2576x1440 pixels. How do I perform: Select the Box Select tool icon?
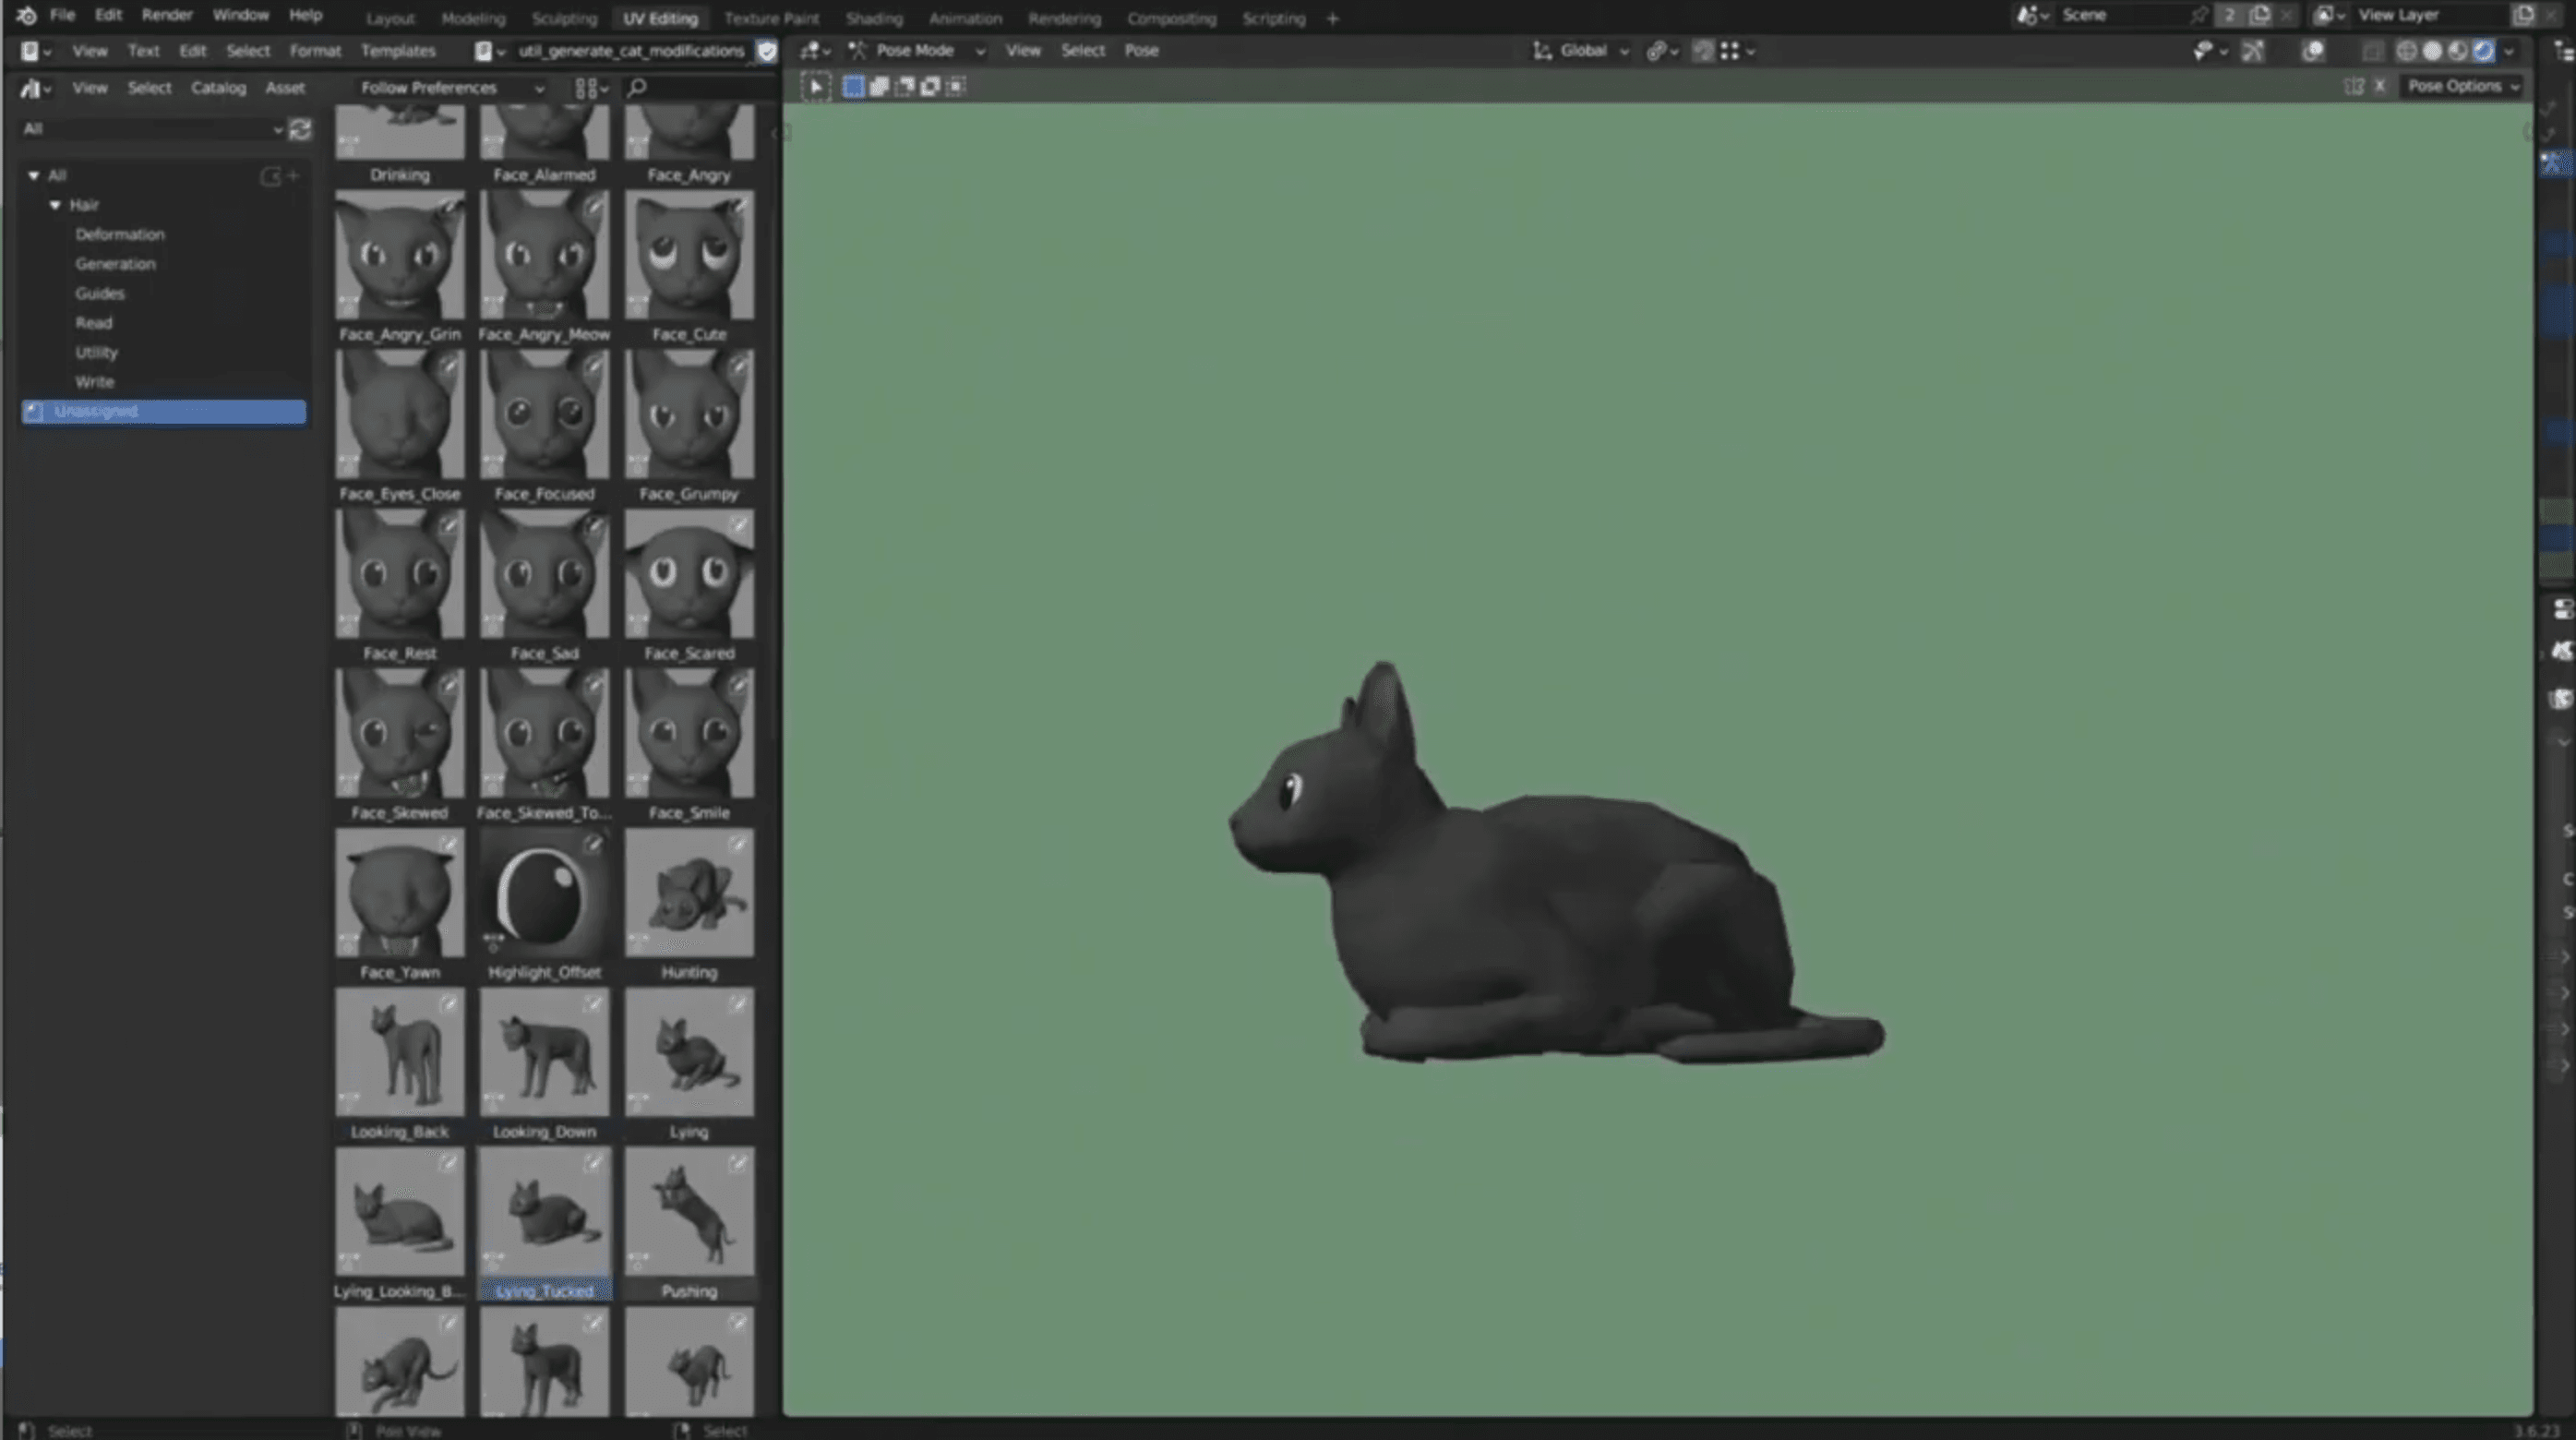(x=855, y=86)
